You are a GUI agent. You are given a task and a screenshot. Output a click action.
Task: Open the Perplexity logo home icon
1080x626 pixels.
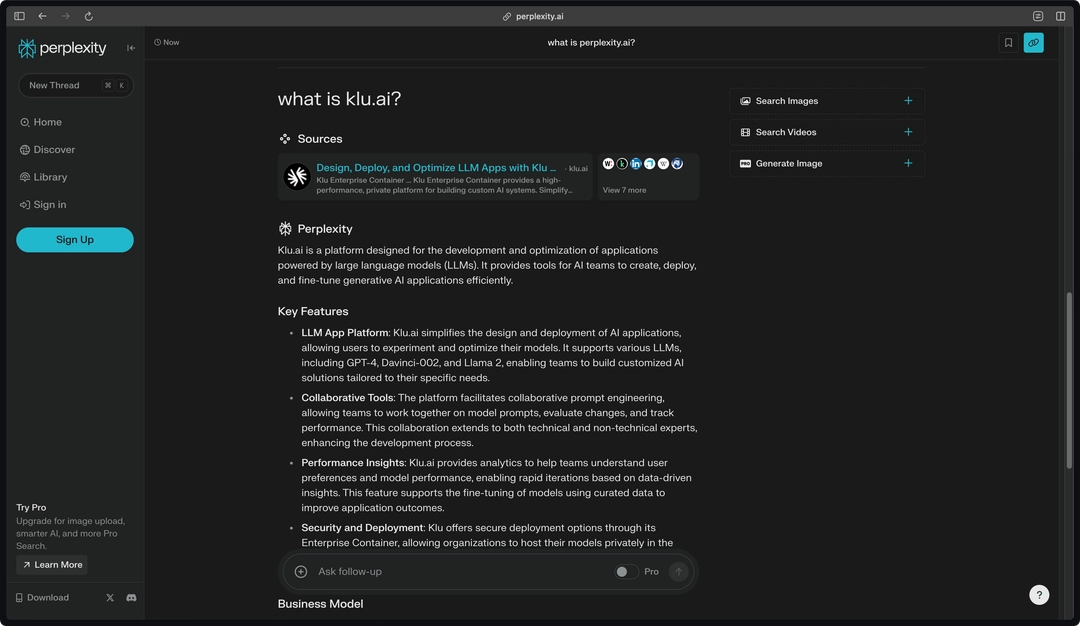pyautogui.click(x=27, y=47)
